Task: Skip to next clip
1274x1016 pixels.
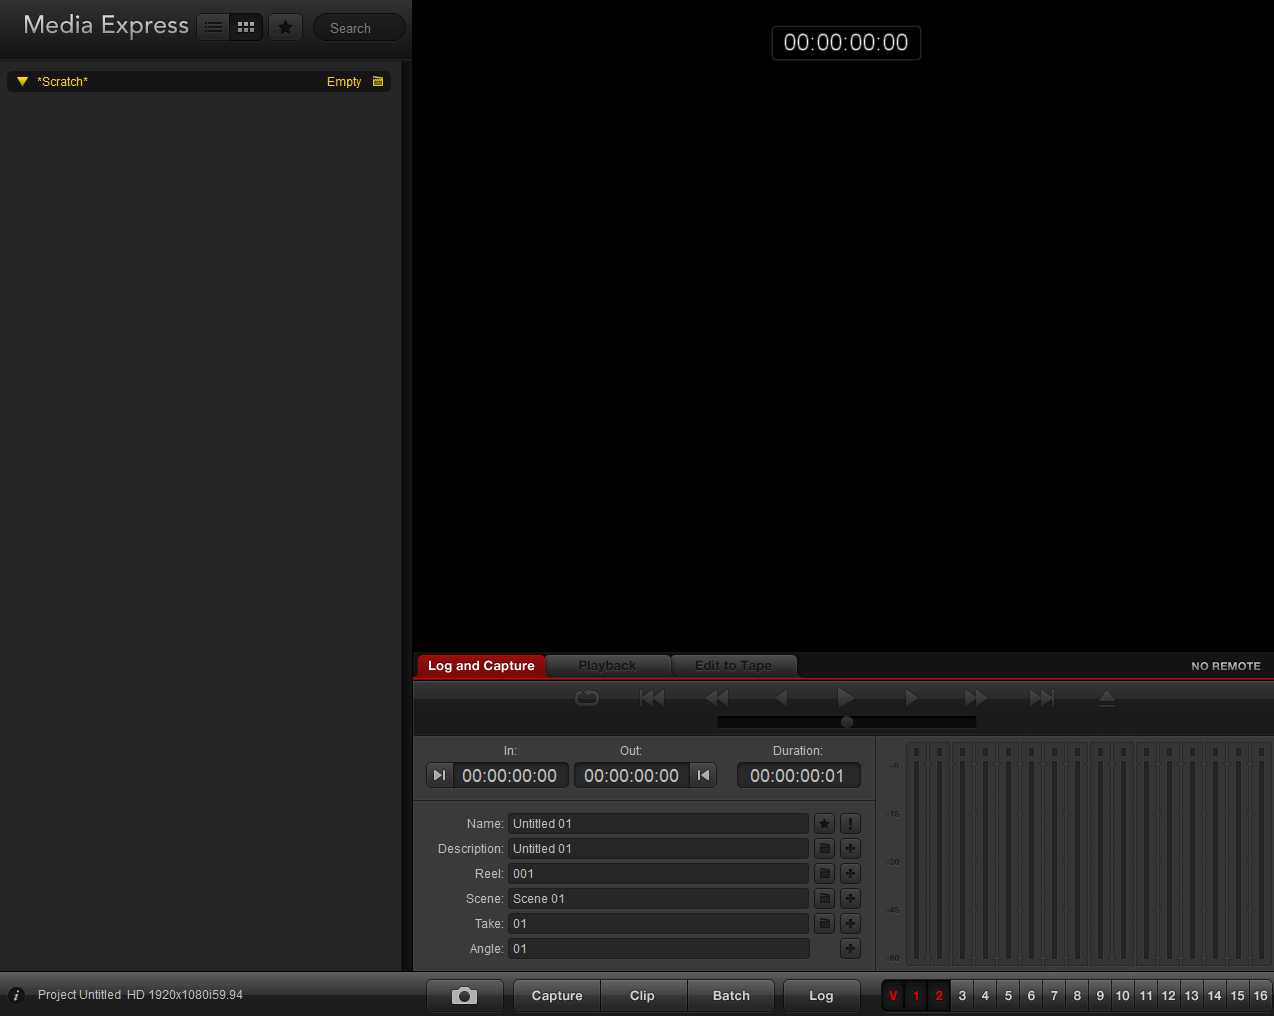Action: coord(1042,698)
